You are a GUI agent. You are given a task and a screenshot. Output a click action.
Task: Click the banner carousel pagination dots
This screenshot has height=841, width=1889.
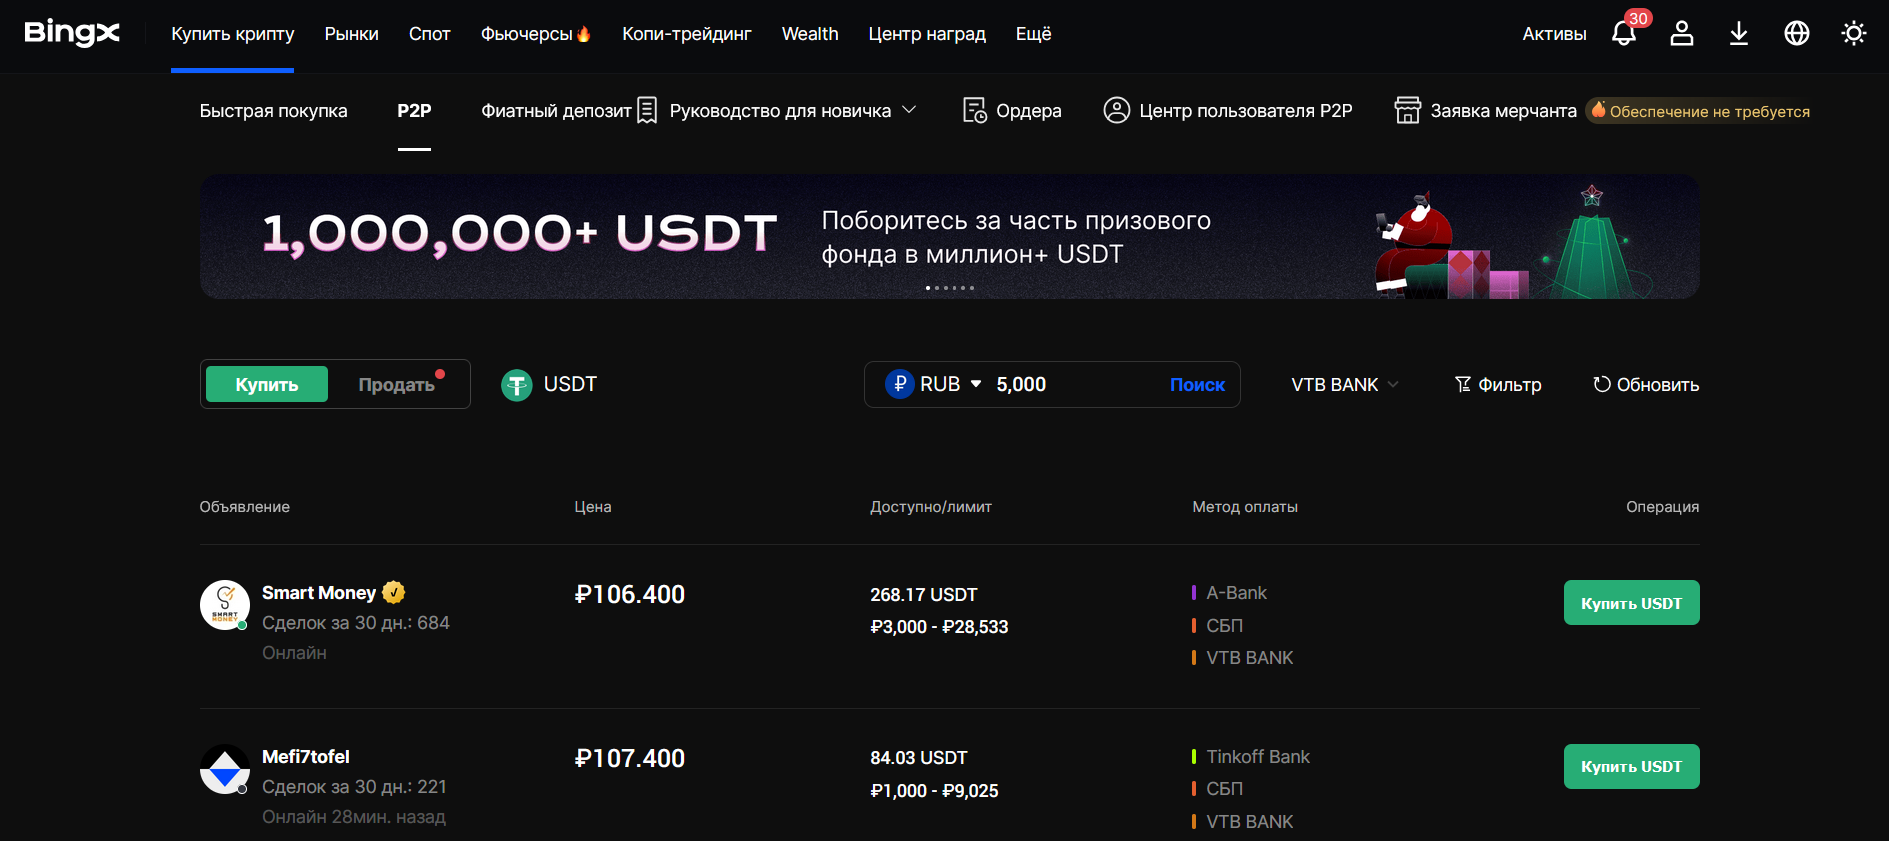point(949,288)
